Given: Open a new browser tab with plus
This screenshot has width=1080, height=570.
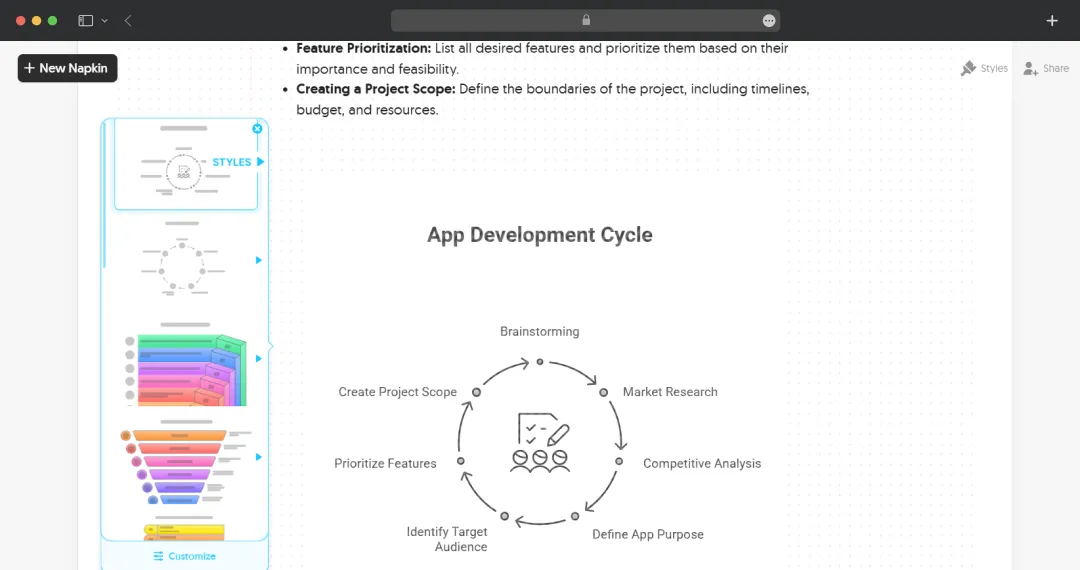Looking at the screenshot, I should pos(1052,21).
